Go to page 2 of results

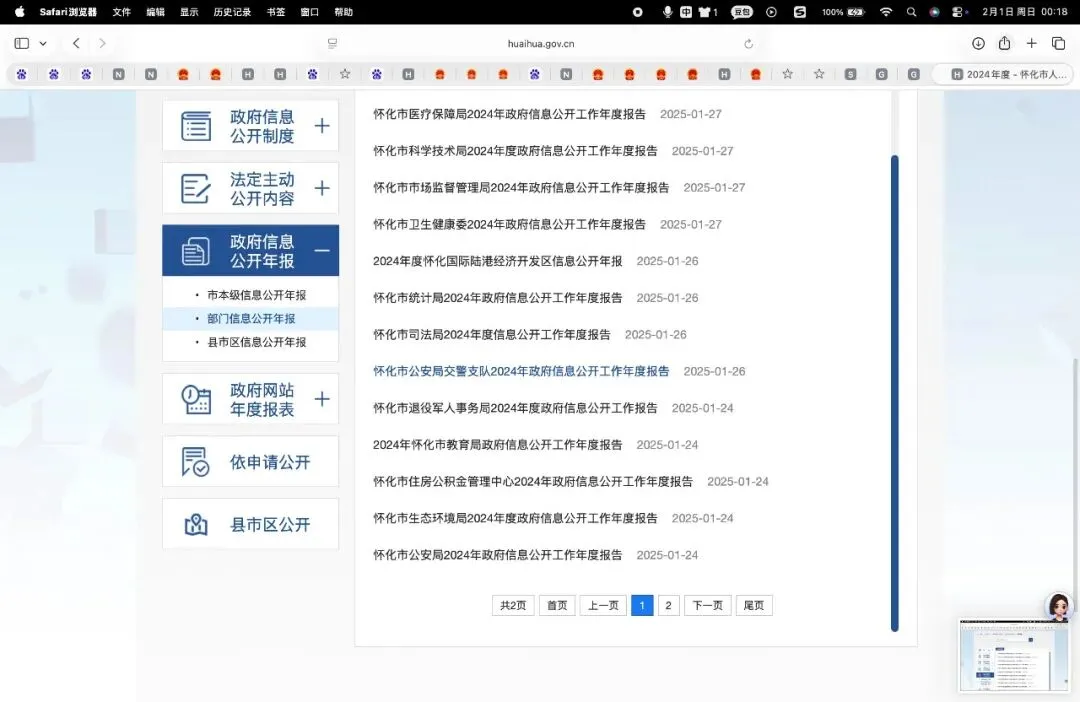668,606
